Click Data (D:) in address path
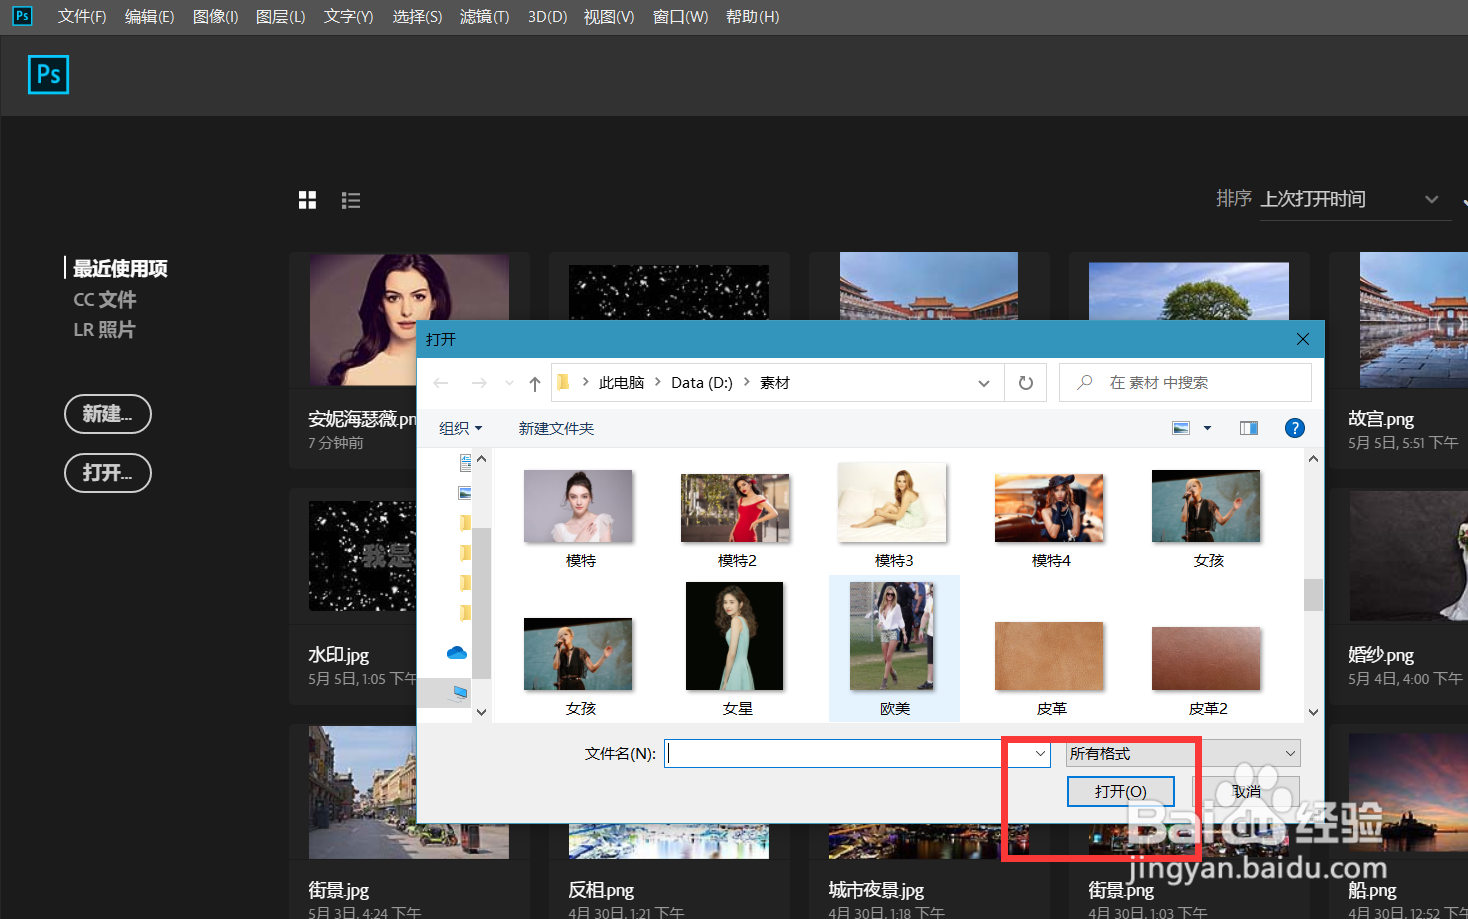Viewport: 1468px width, 919px height. pyautogui.click(x=702, y=383)
